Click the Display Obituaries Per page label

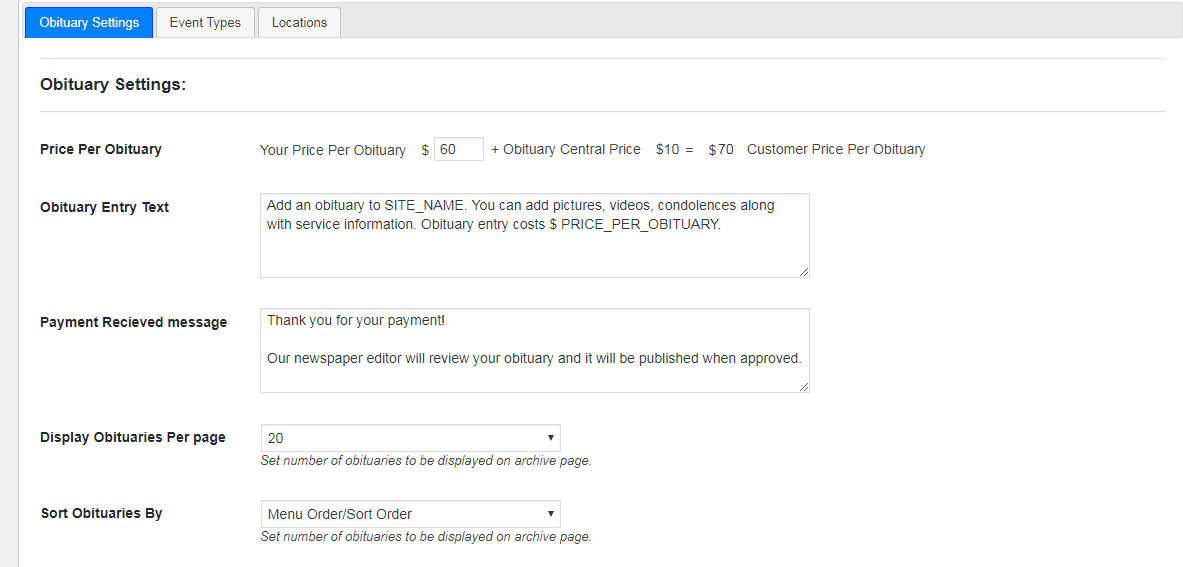click(132, 437)
